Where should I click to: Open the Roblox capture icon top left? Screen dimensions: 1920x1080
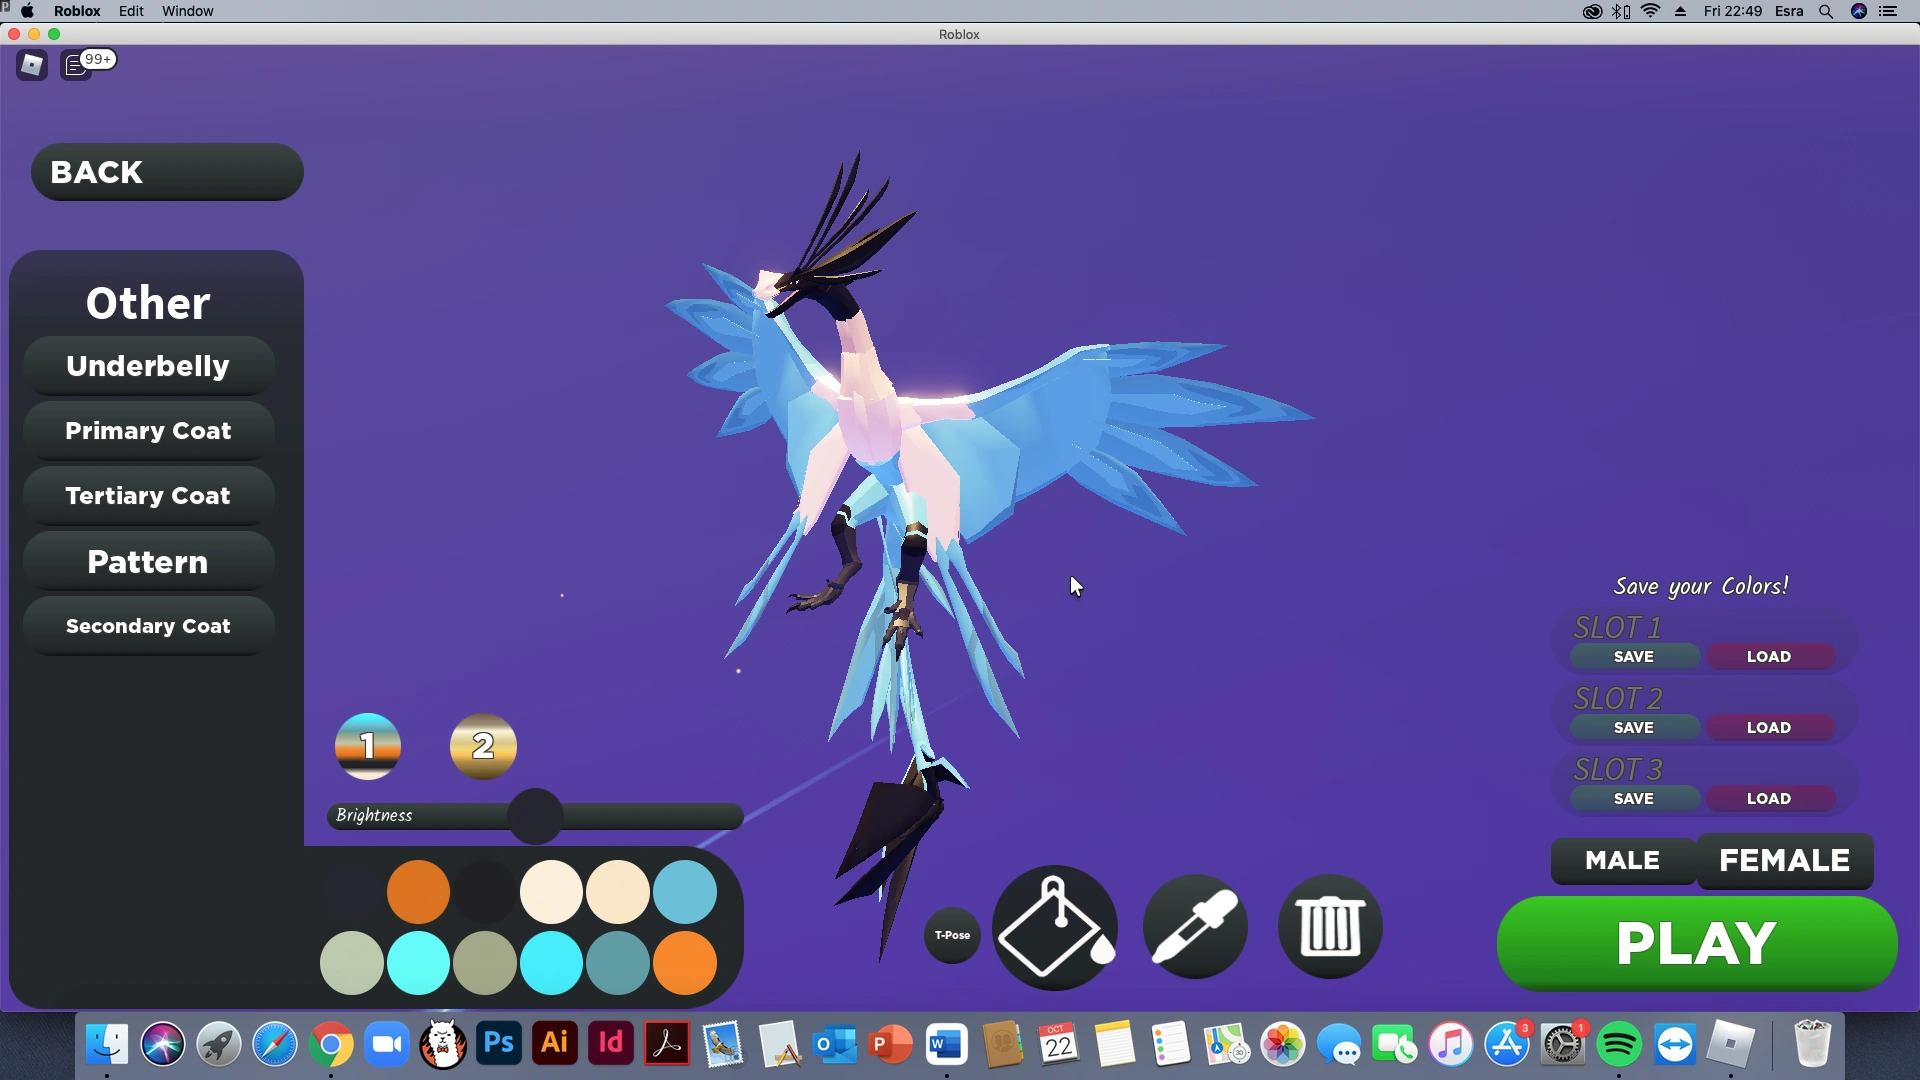click(31, 64)
